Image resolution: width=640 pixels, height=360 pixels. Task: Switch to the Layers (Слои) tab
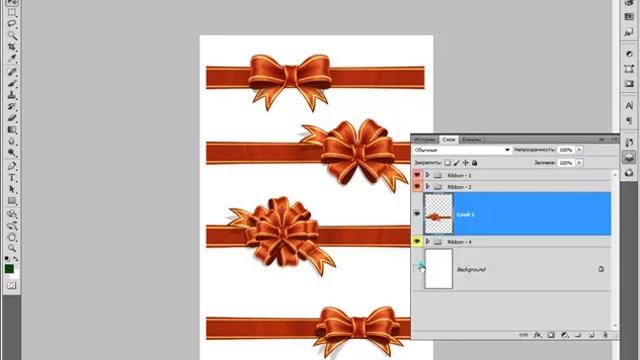[x=449, y=140]
